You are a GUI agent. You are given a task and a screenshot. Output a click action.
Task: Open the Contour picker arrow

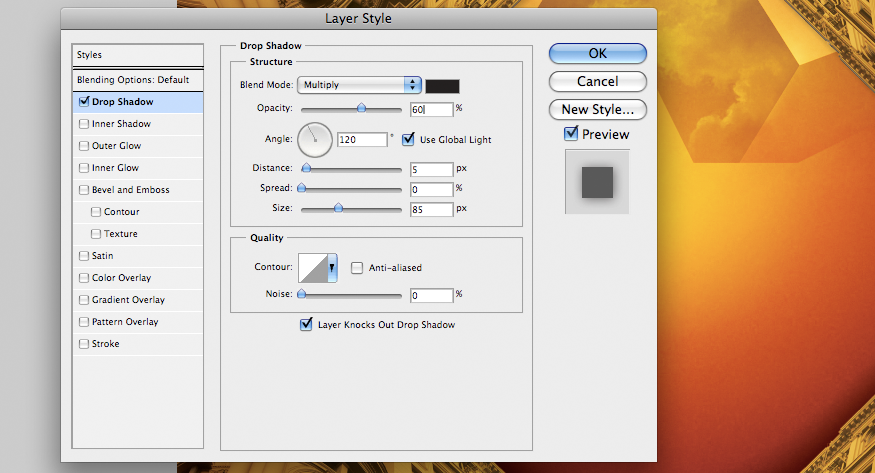tap(332, 268)
